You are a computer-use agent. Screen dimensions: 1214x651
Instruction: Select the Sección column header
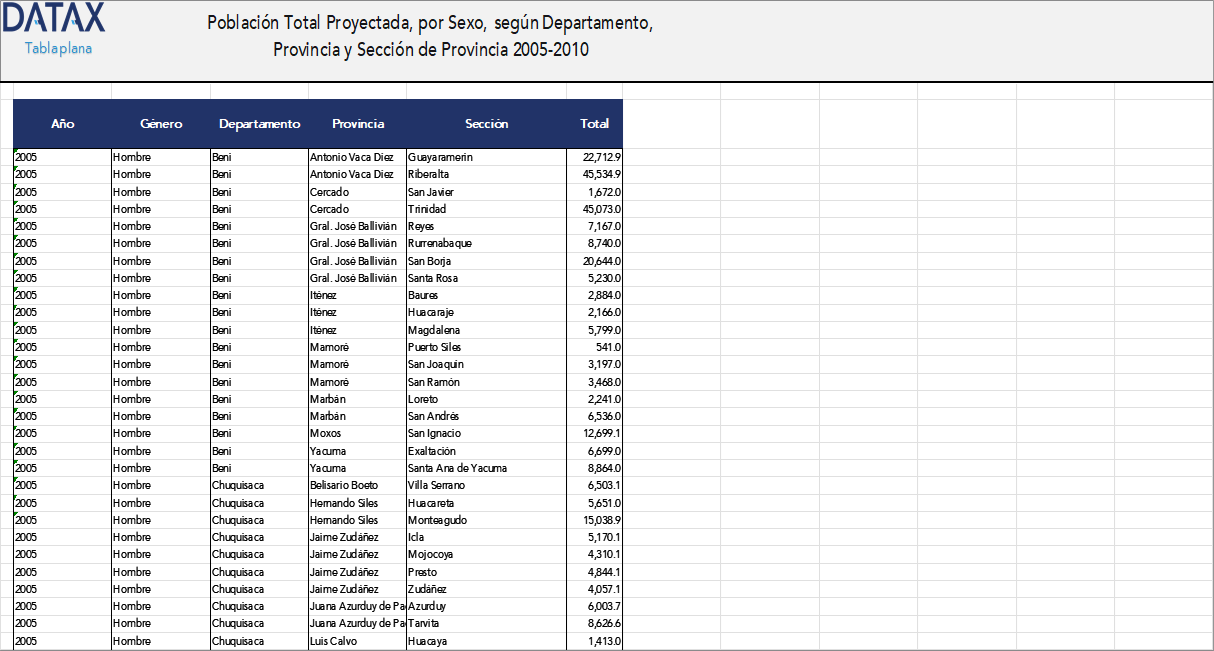487,124
